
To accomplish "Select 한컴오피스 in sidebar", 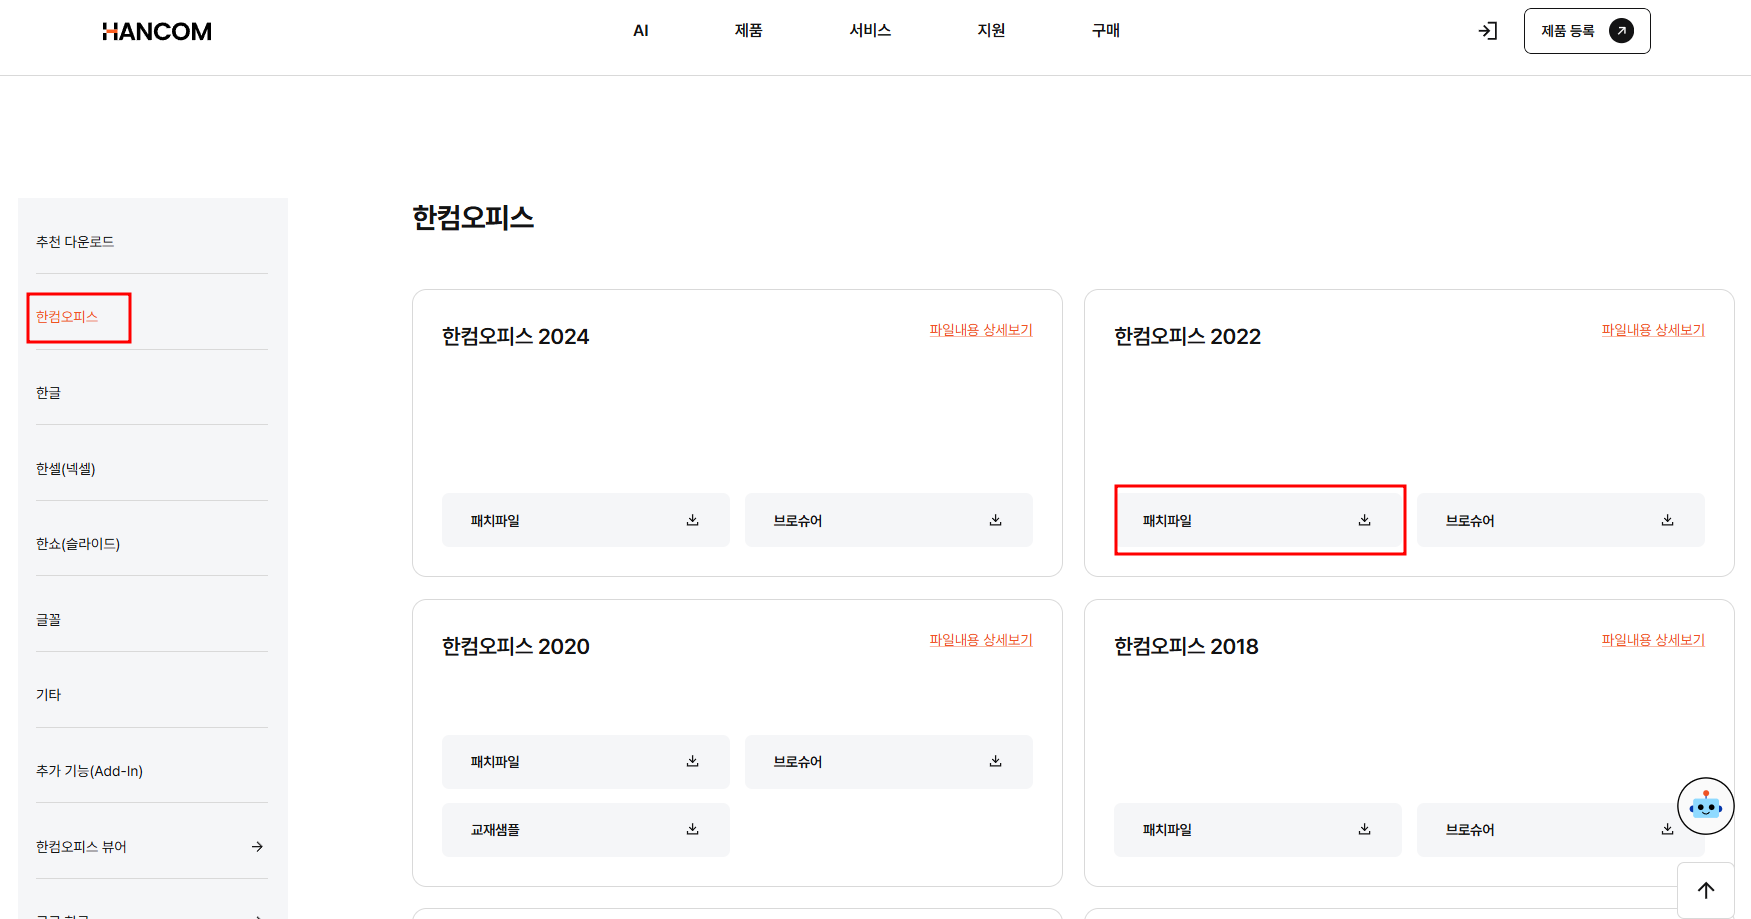I will click(x=67, y=317).
